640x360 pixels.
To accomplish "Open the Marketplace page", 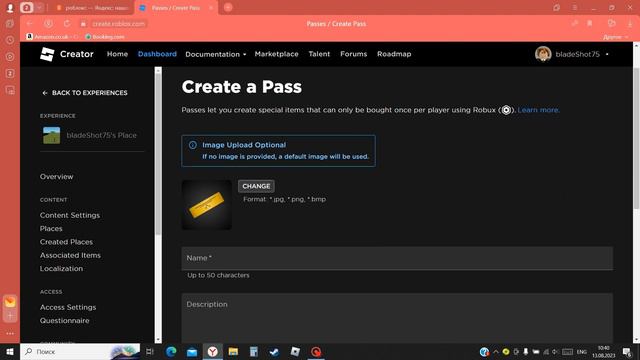I will pyautogui.click(x=276, y=54).
